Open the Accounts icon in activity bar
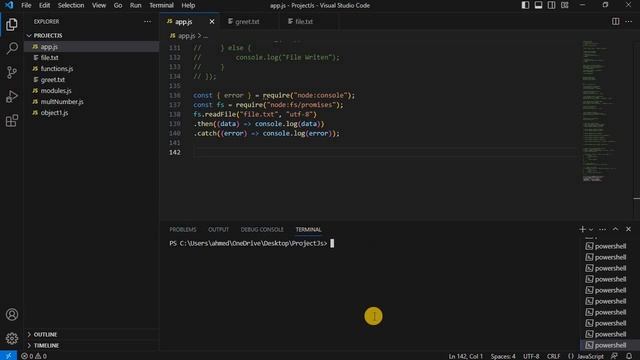 [12, 314]
